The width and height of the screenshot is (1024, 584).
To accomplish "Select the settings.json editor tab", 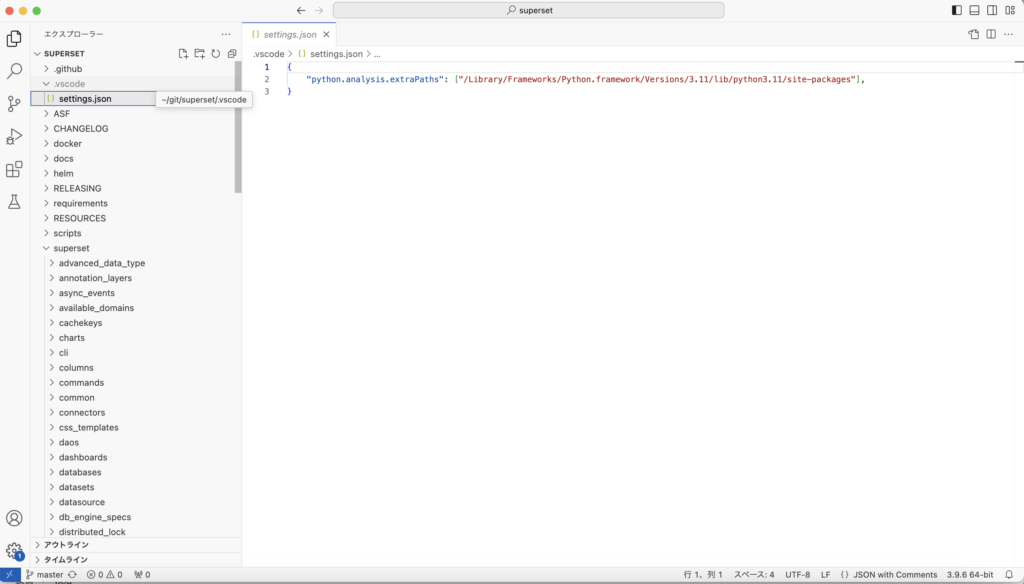I will (x=289, y=34).
